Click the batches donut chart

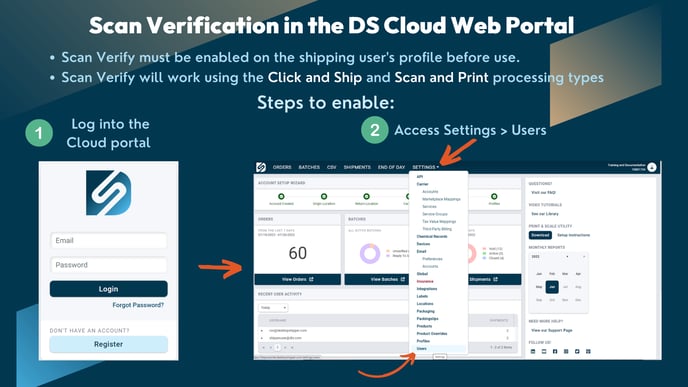coord(370,253)
